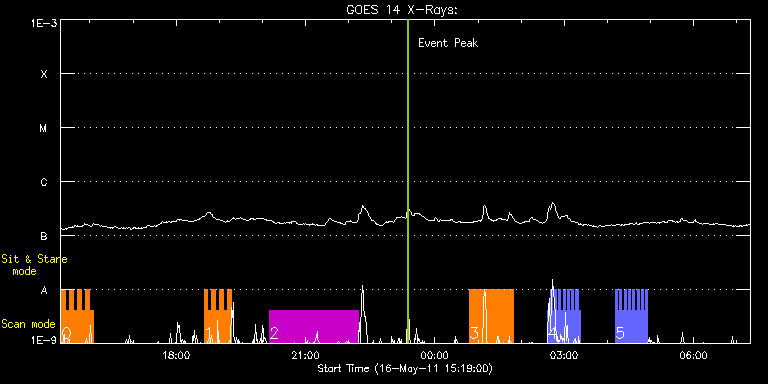Click the GOES 14 X-Rays title
The height and width of the screenshot is (384, 768).
tap(402, 10)
